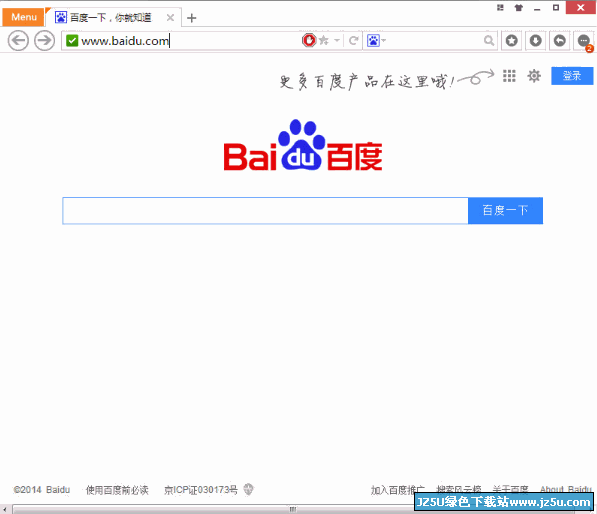This screenshot has width=597, height=514.
Task: Close the 百度一下 tab
Action: pyautogui.click(x=170, y=18)
